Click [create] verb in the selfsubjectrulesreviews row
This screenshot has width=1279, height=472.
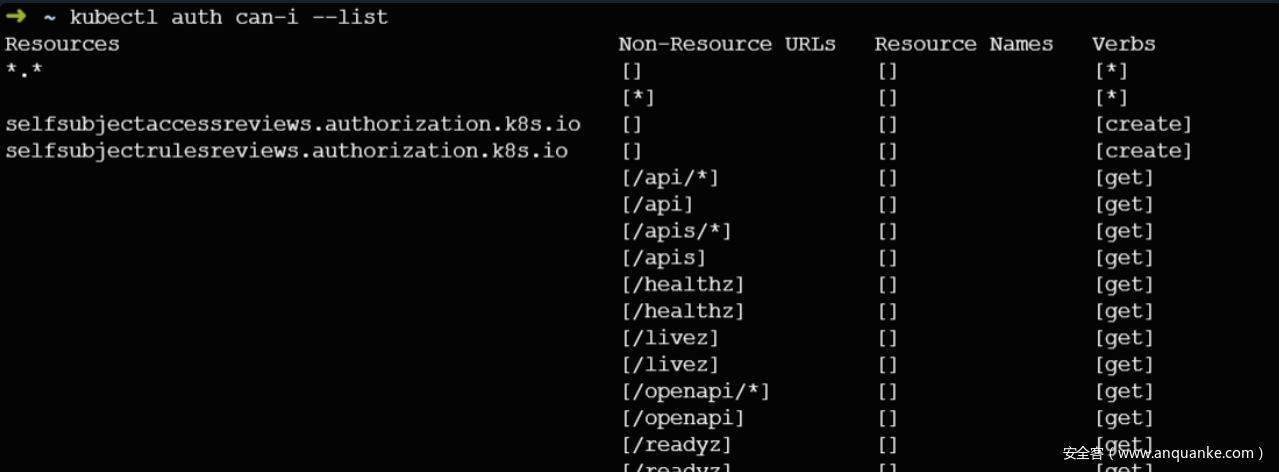[1143, 151]
